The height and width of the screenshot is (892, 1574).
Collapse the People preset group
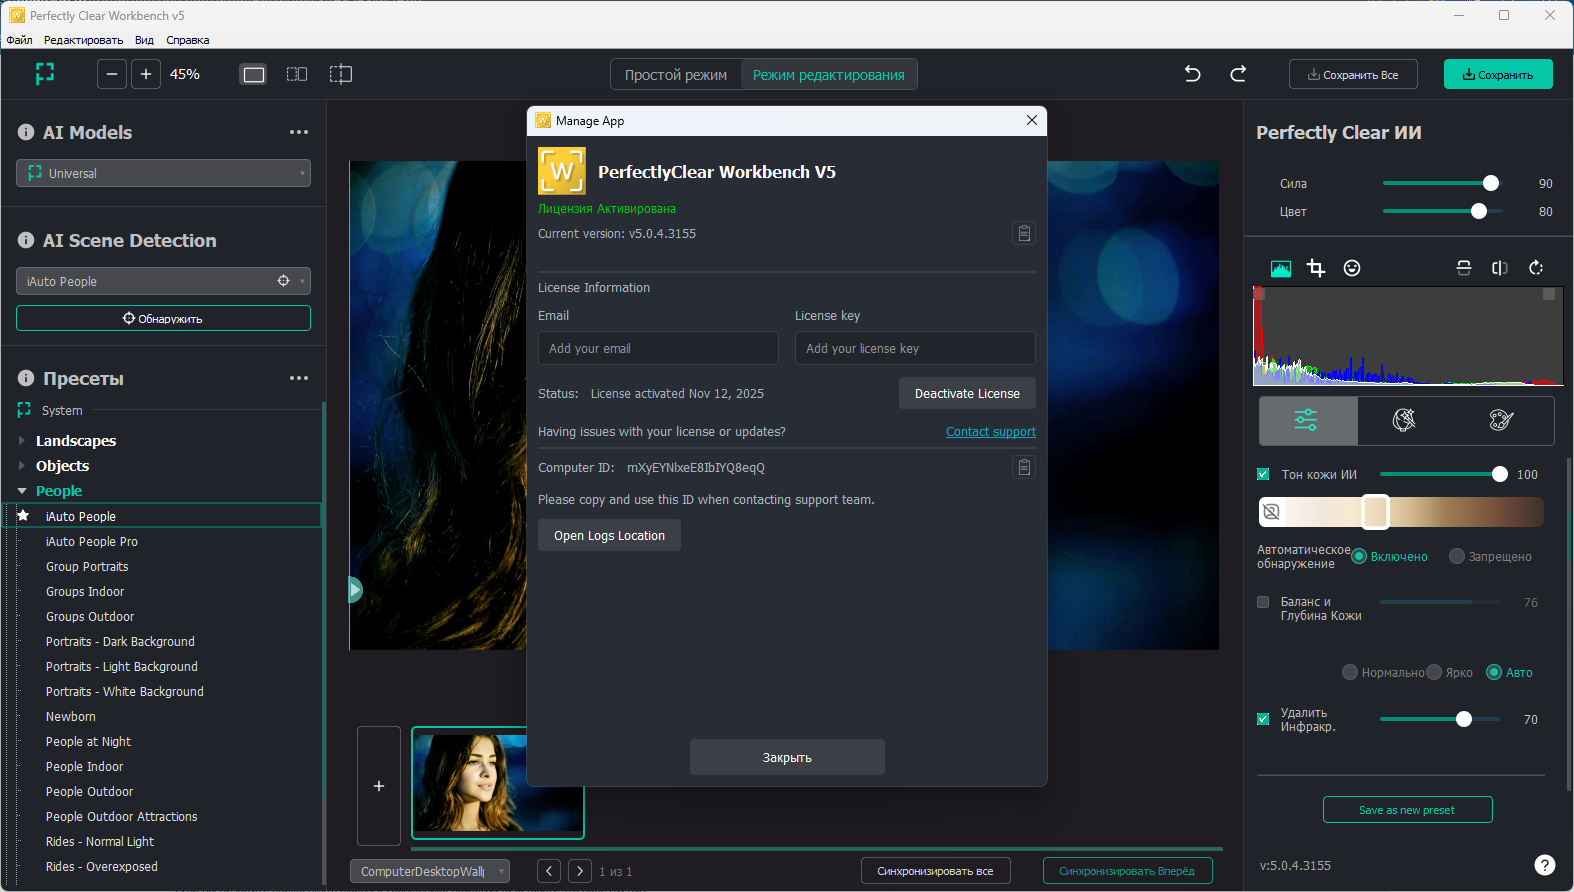point(22,491)
